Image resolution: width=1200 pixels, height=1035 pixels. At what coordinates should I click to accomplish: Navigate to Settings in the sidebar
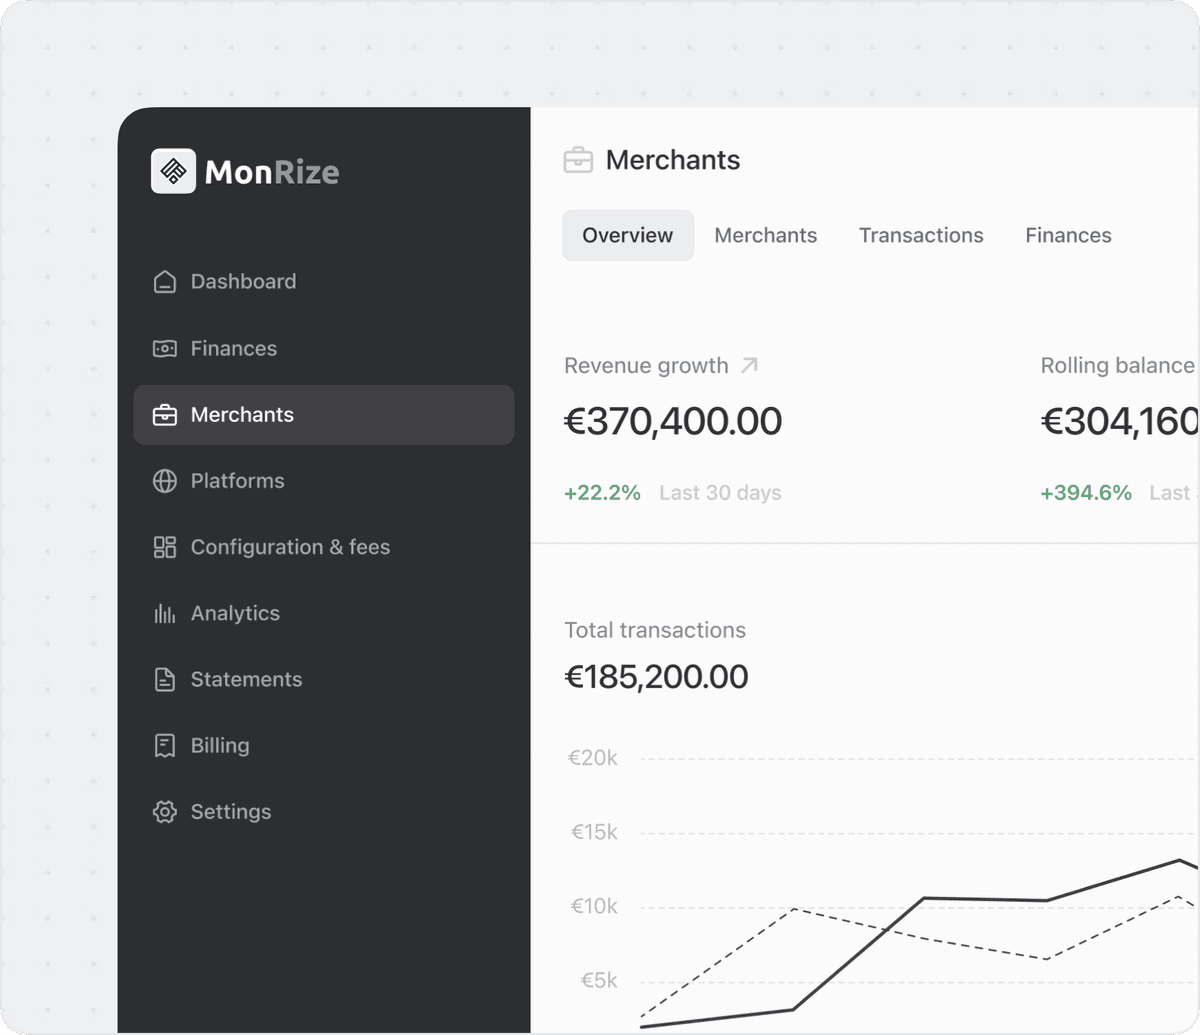[x=231, y=811]
